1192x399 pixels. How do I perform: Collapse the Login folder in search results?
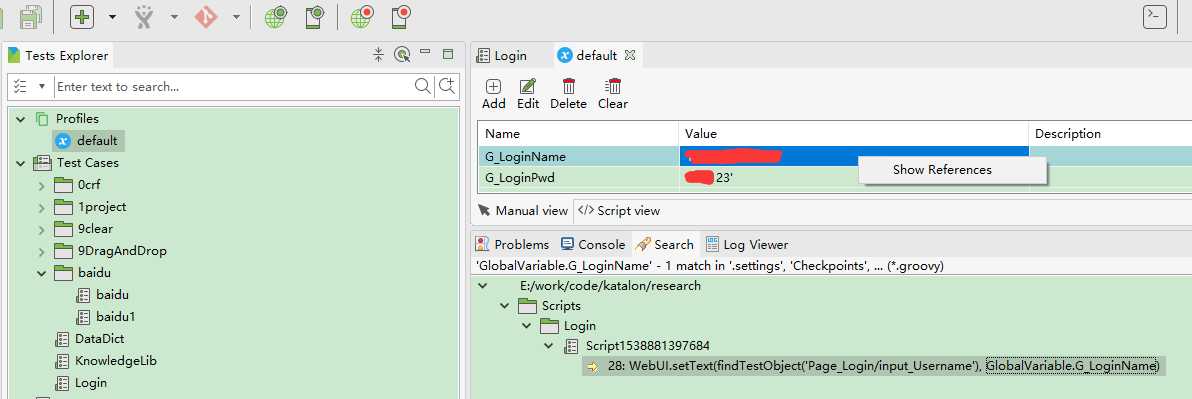[527, 326]
